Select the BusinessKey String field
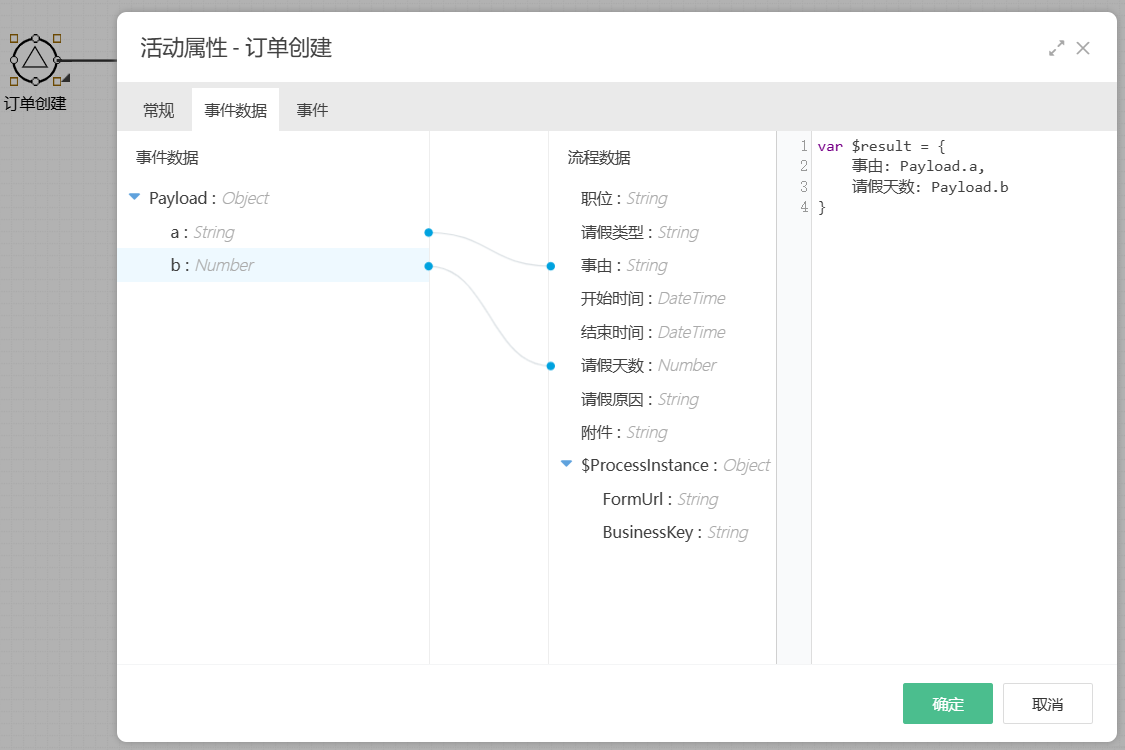Viewport: 1125px width, 750px height. (674, 532)
